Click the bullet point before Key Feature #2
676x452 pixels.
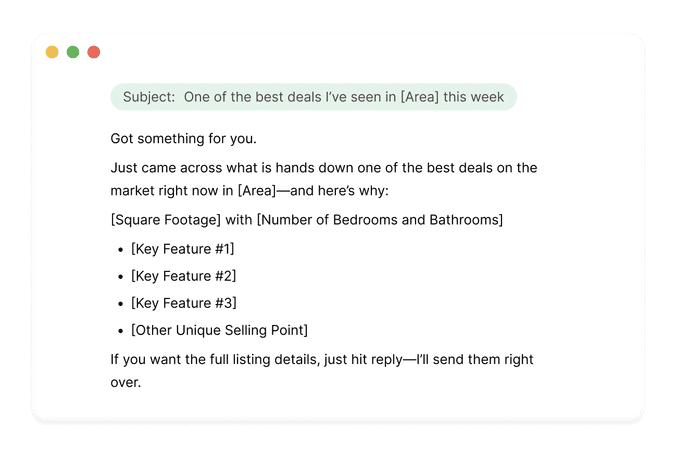click(119, 276)
